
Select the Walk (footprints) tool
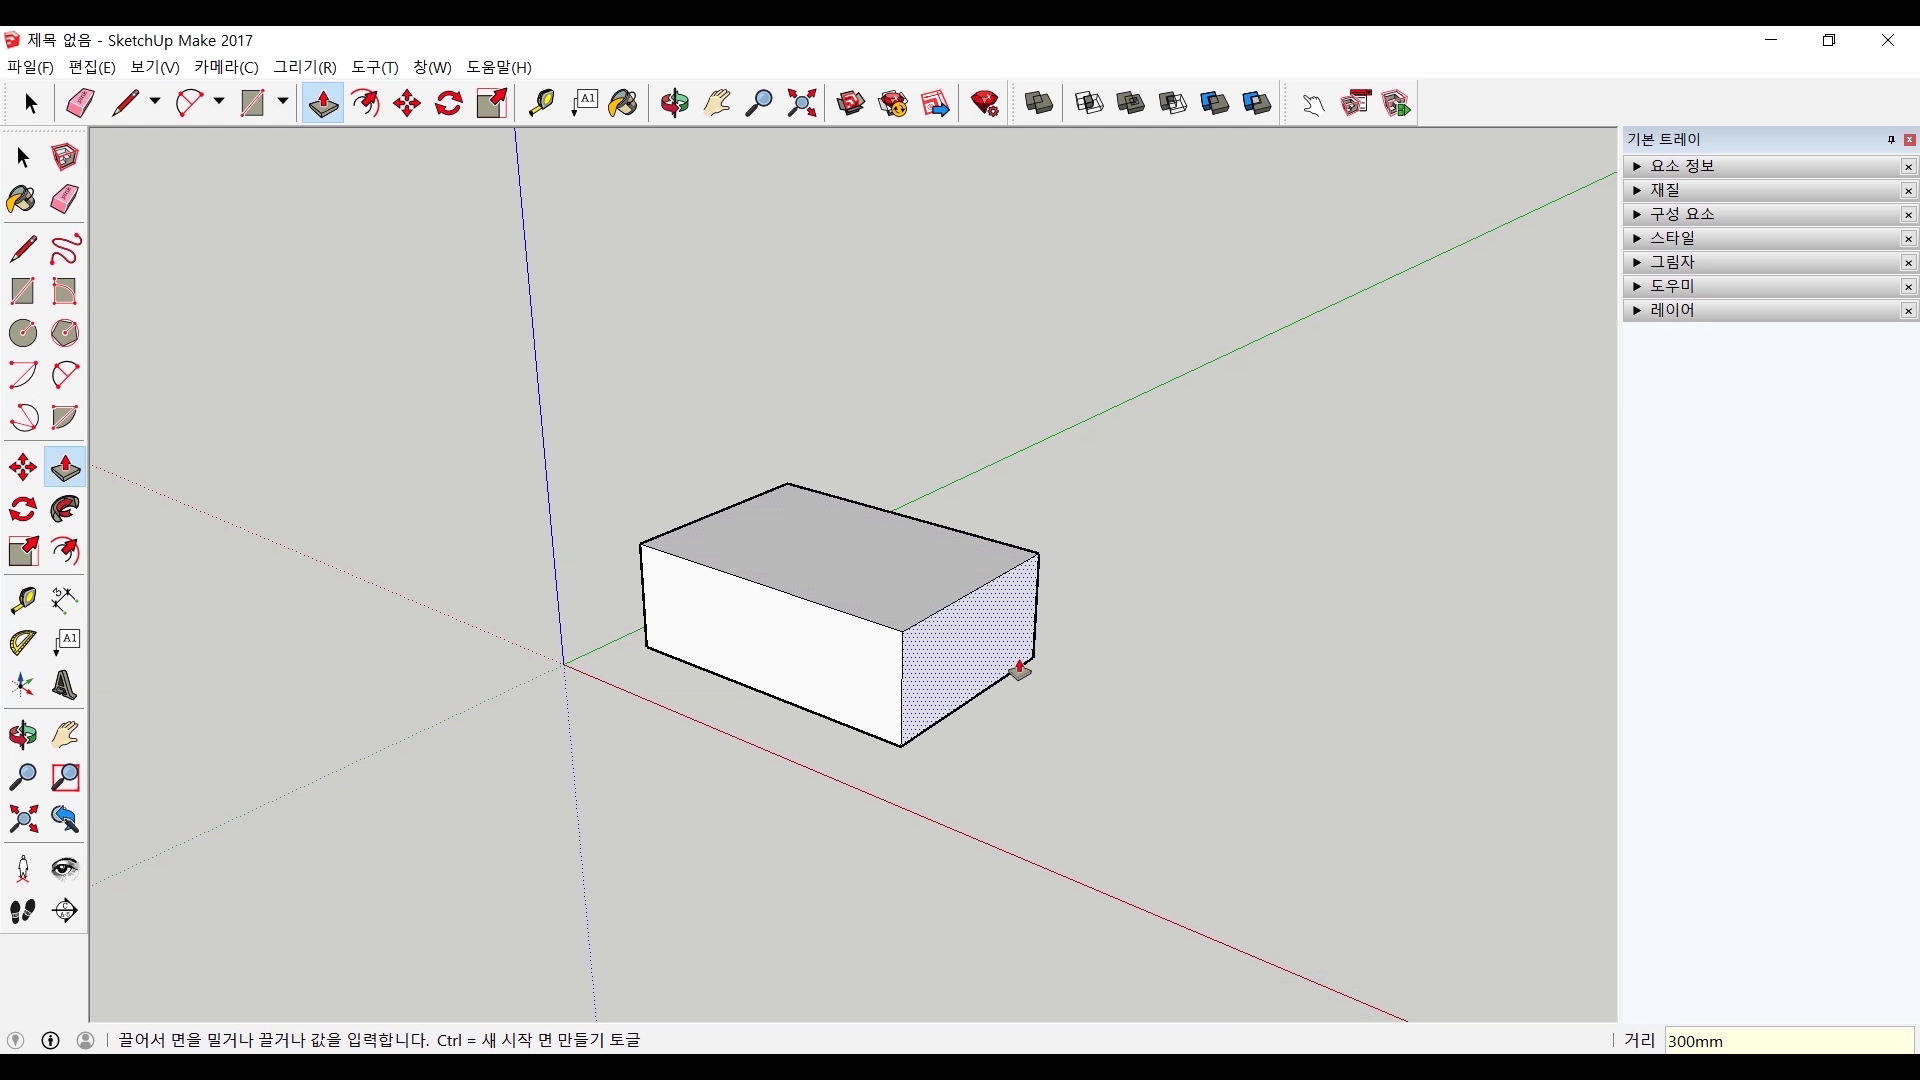tap(22, 911)
